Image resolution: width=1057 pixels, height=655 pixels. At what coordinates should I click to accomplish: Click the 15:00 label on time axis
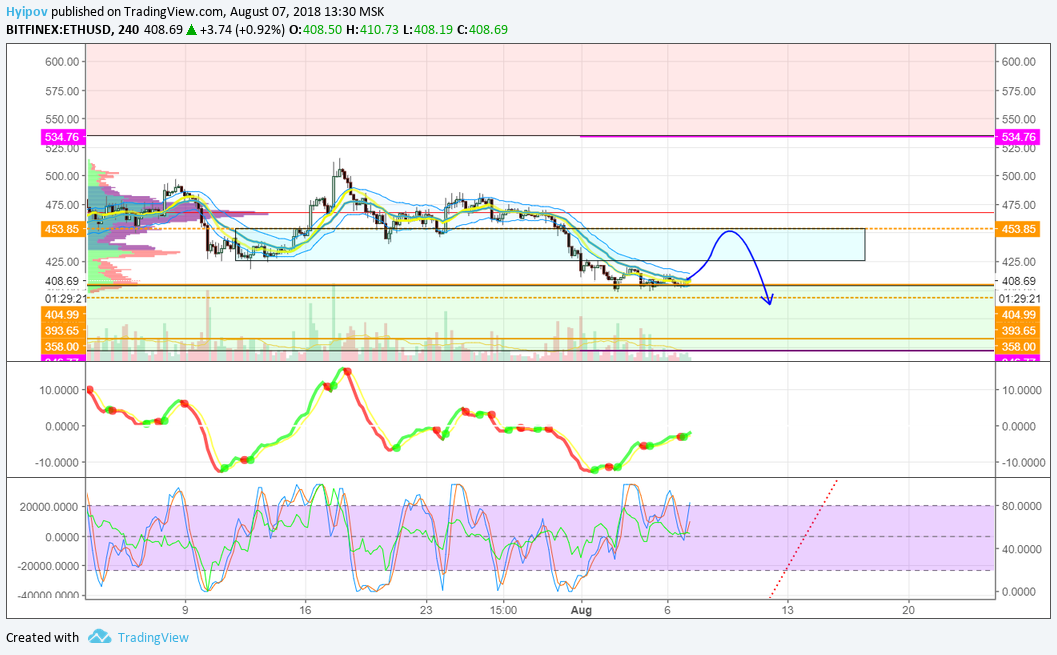click(x=504, y=611)
